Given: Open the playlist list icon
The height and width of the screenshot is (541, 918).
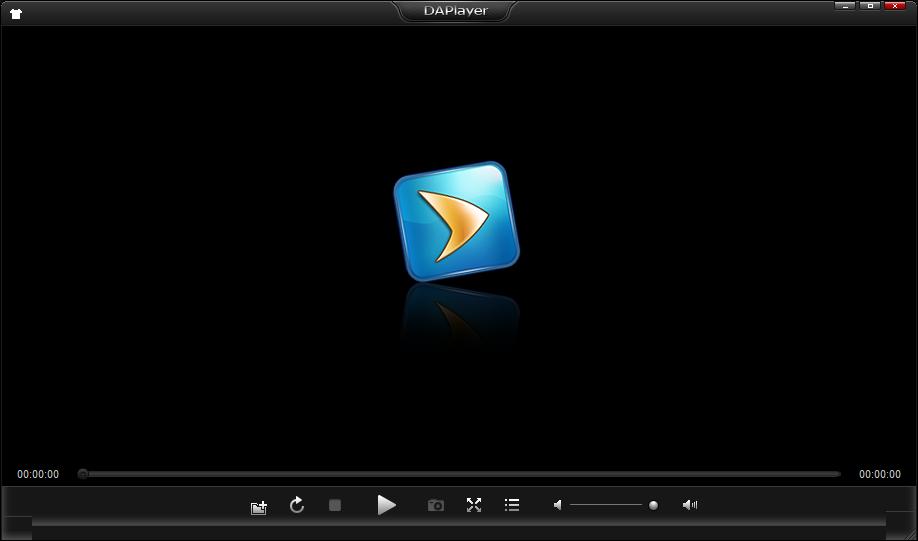Looking at the screenshot, I should coord(512,505).
